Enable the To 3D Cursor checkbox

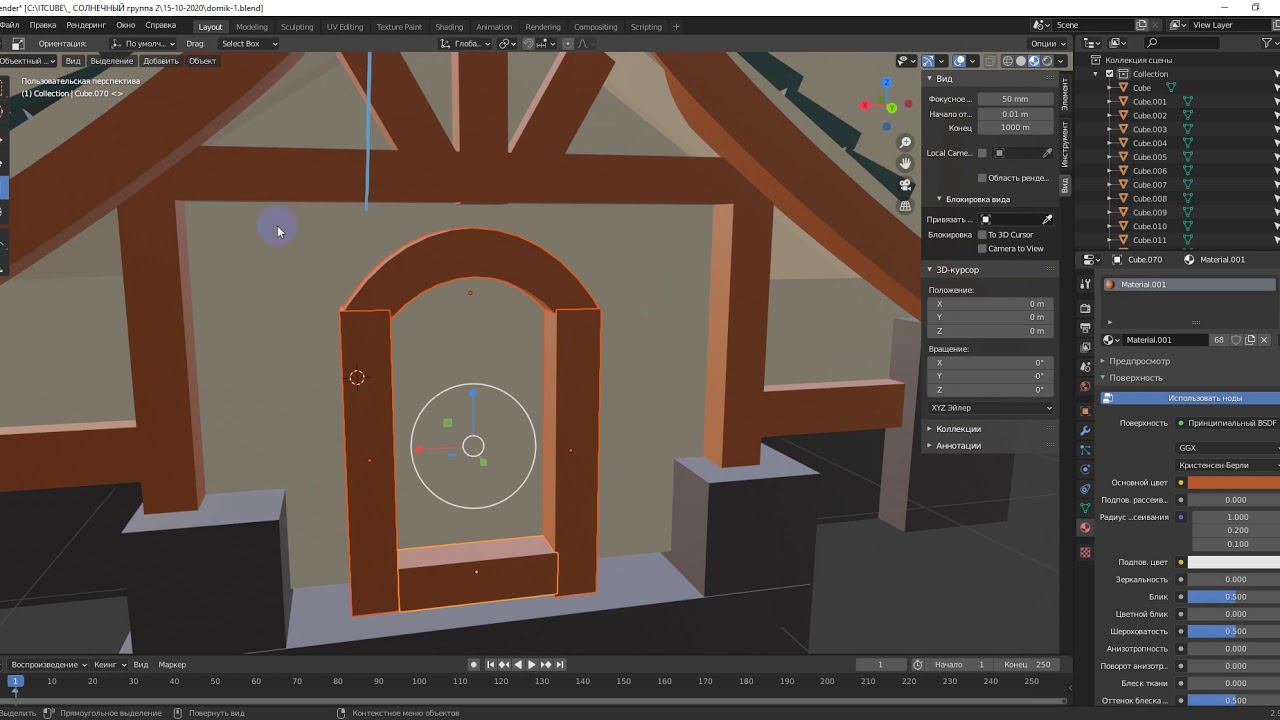[982, 235]
